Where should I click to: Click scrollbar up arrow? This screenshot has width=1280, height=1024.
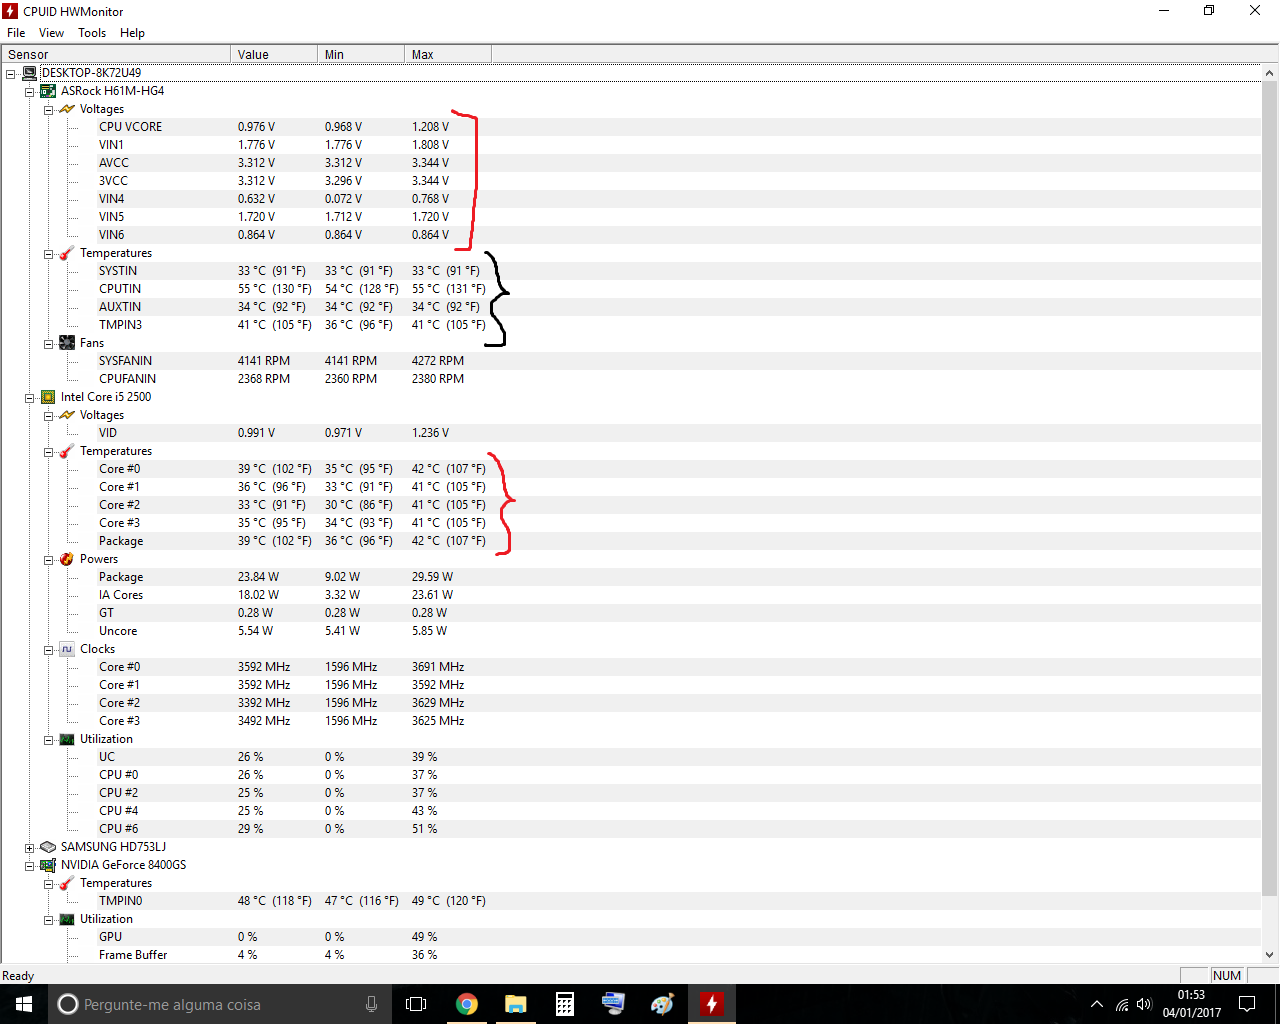(1270, 73)
